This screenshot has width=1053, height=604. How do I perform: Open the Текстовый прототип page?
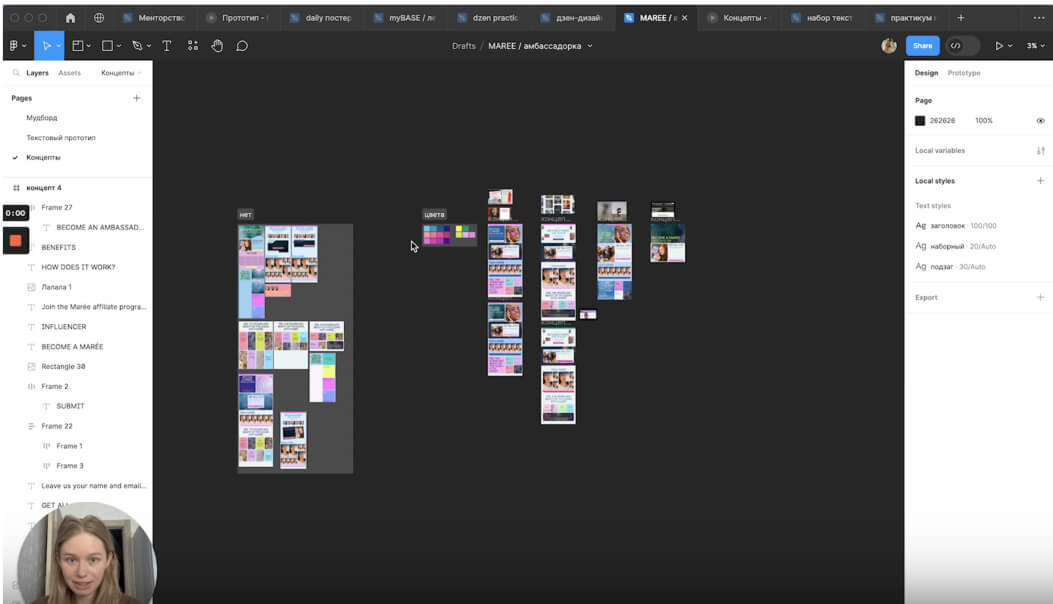pyautogui.click(x=60, y=138)
